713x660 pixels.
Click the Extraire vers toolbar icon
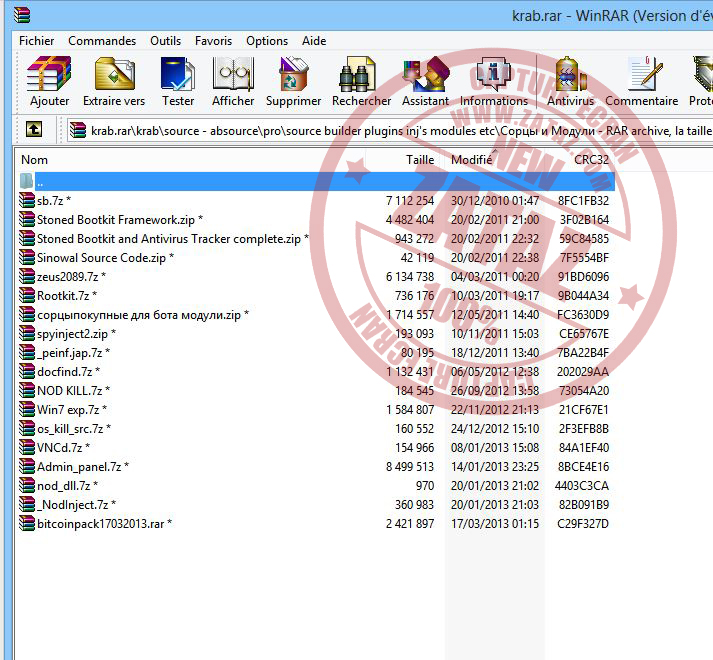click(x=115, y=74)
